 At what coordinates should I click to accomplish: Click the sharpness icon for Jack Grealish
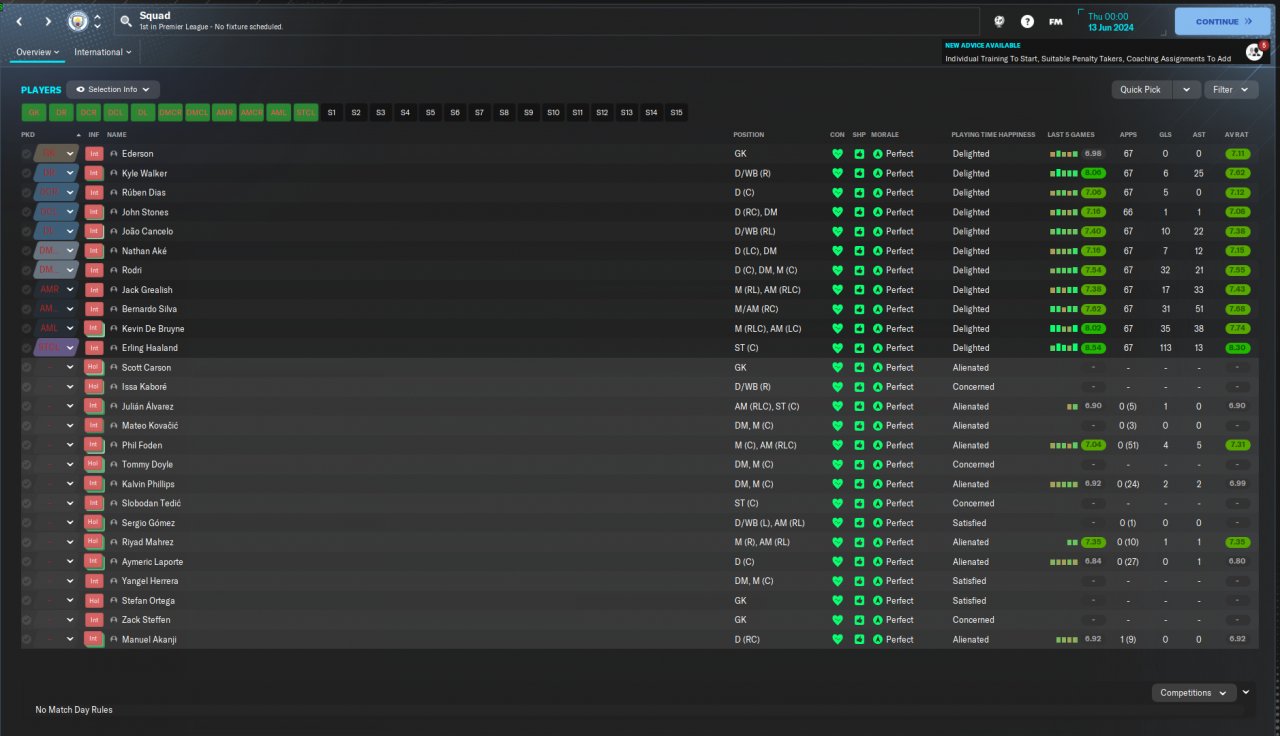pyautogui.click(x=859, y=290)
